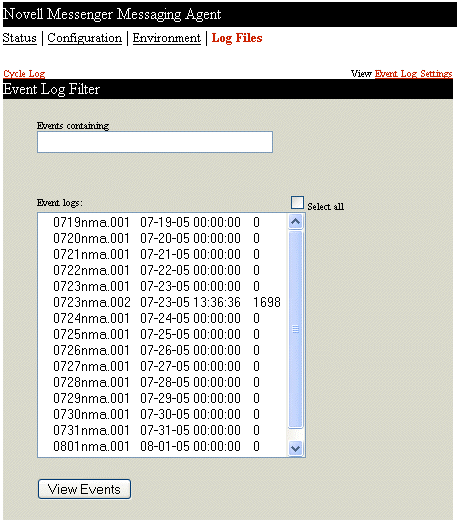
Task: Open the Environment page
Action: click(x=167, y=38)
